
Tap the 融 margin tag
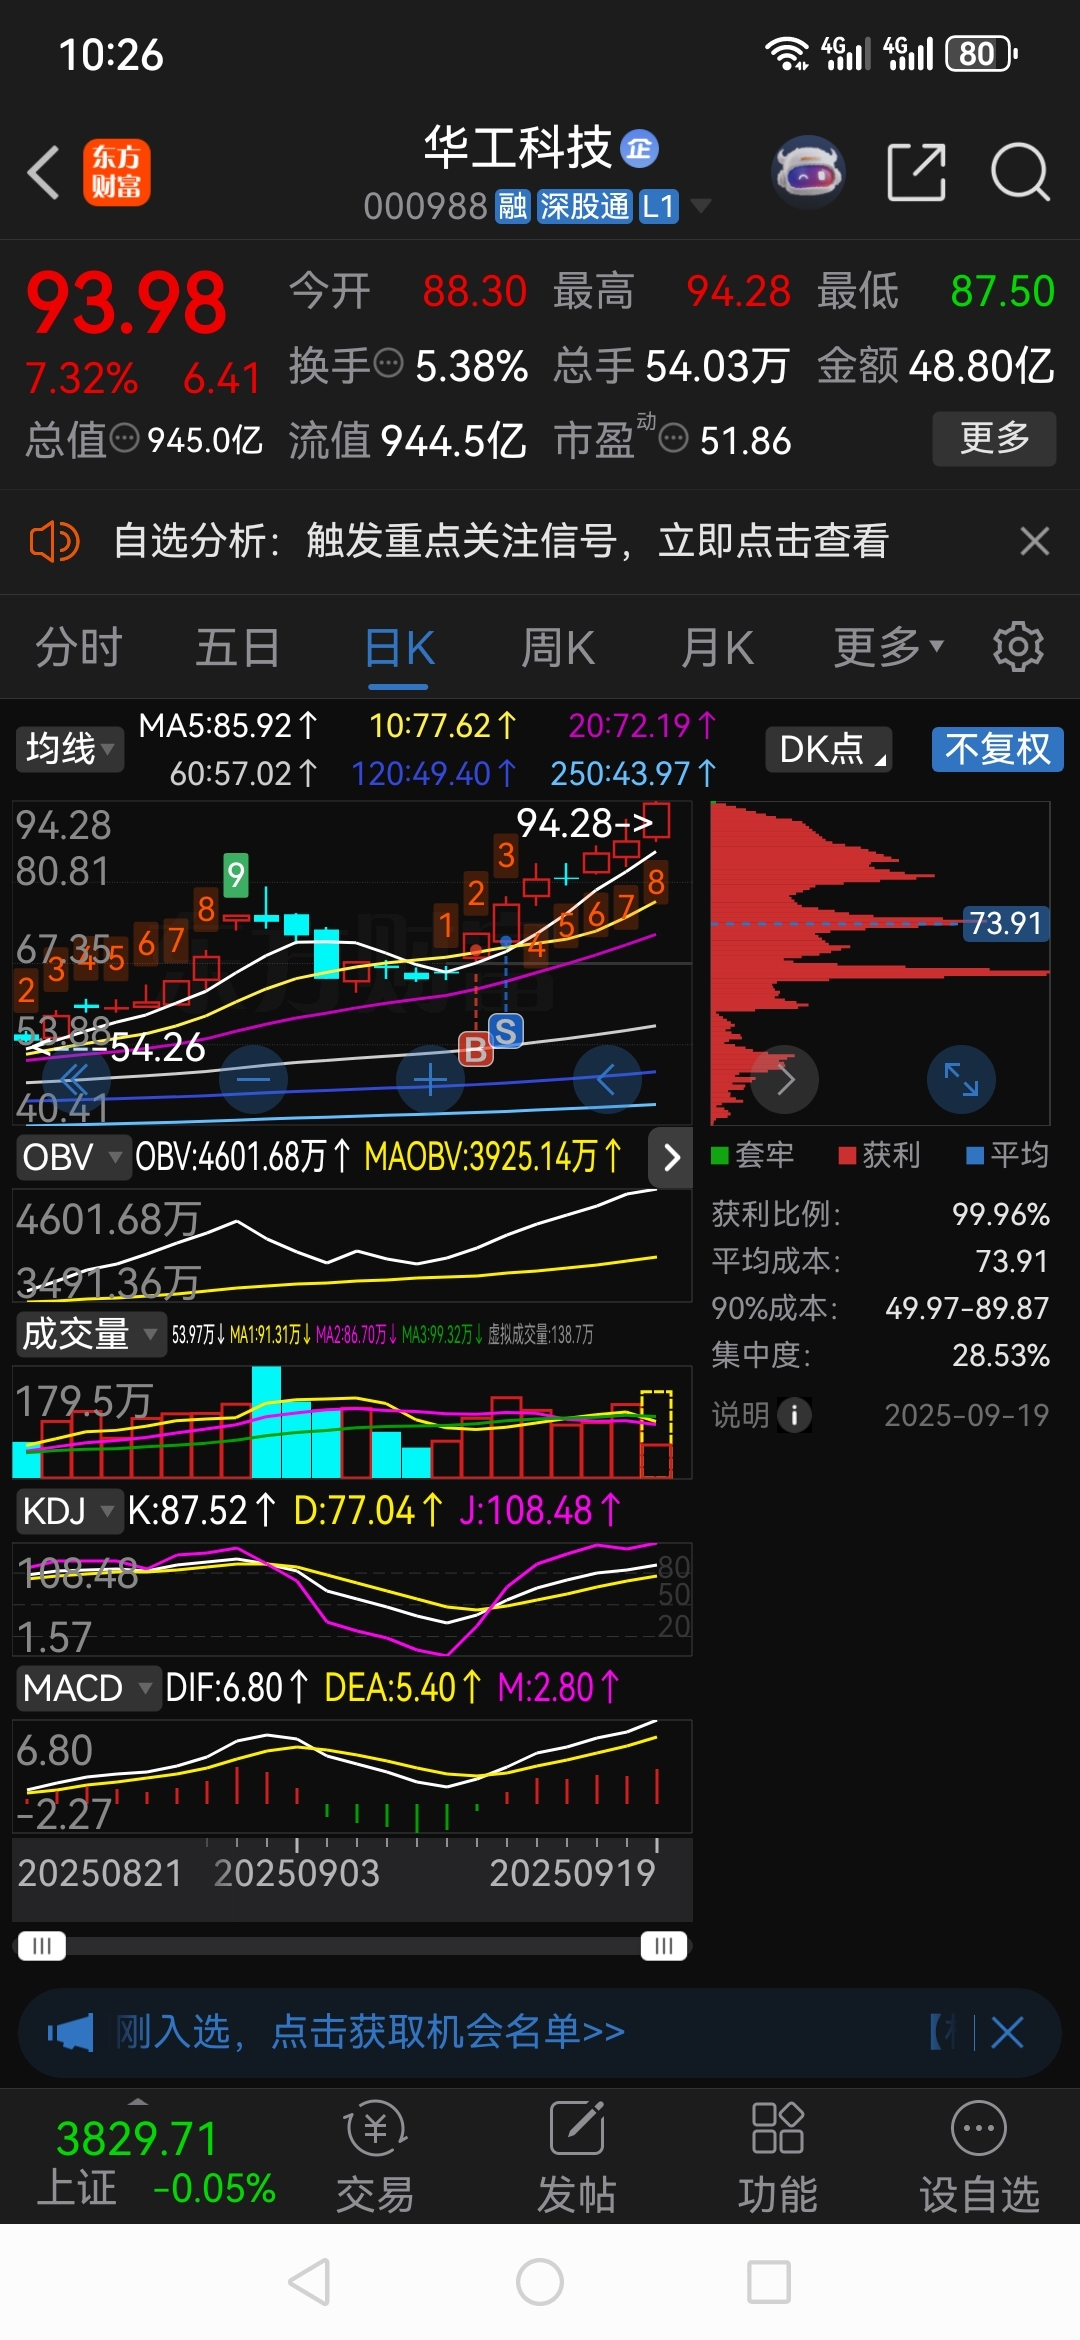pos(513,207)
